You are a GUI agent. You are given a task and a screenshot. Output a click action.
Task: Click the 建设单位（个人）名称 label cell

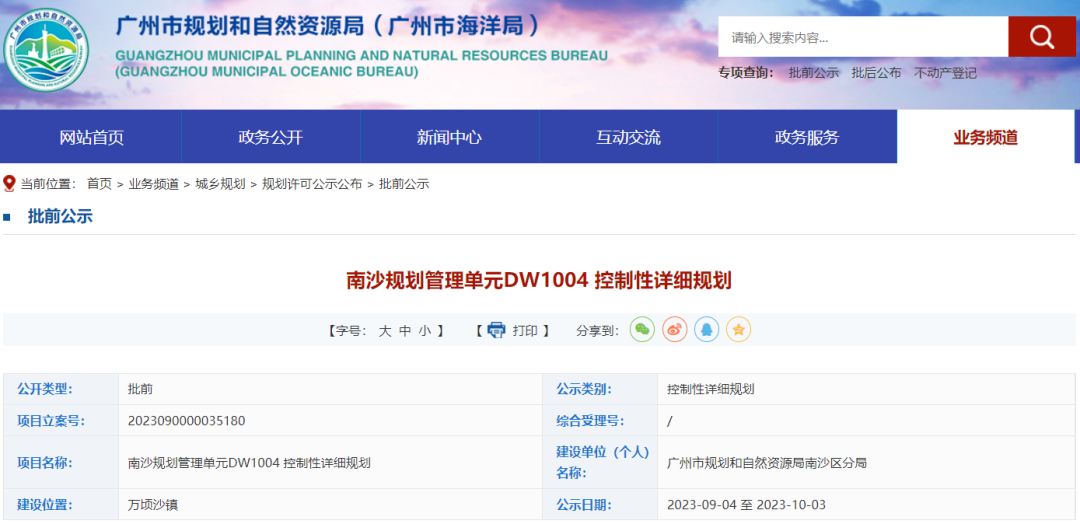coord(600,463)
